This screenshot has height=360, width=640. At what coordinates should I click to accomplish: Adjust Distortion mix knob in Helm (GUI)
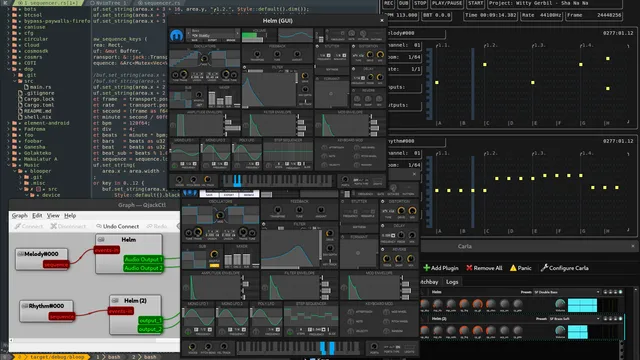380,55
